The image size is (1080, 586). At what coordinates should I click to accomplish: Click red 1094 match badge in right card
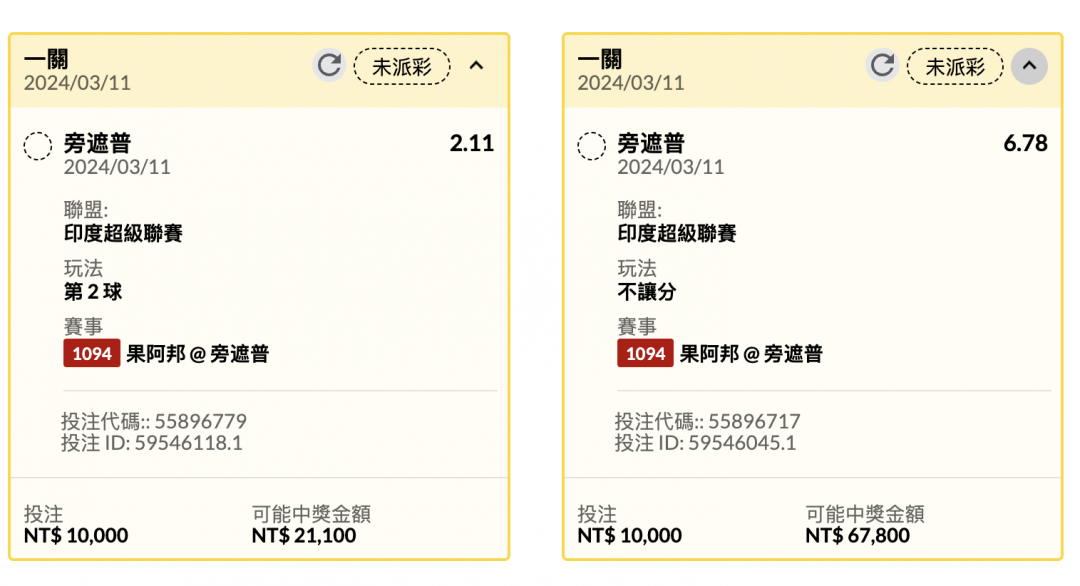645,353
